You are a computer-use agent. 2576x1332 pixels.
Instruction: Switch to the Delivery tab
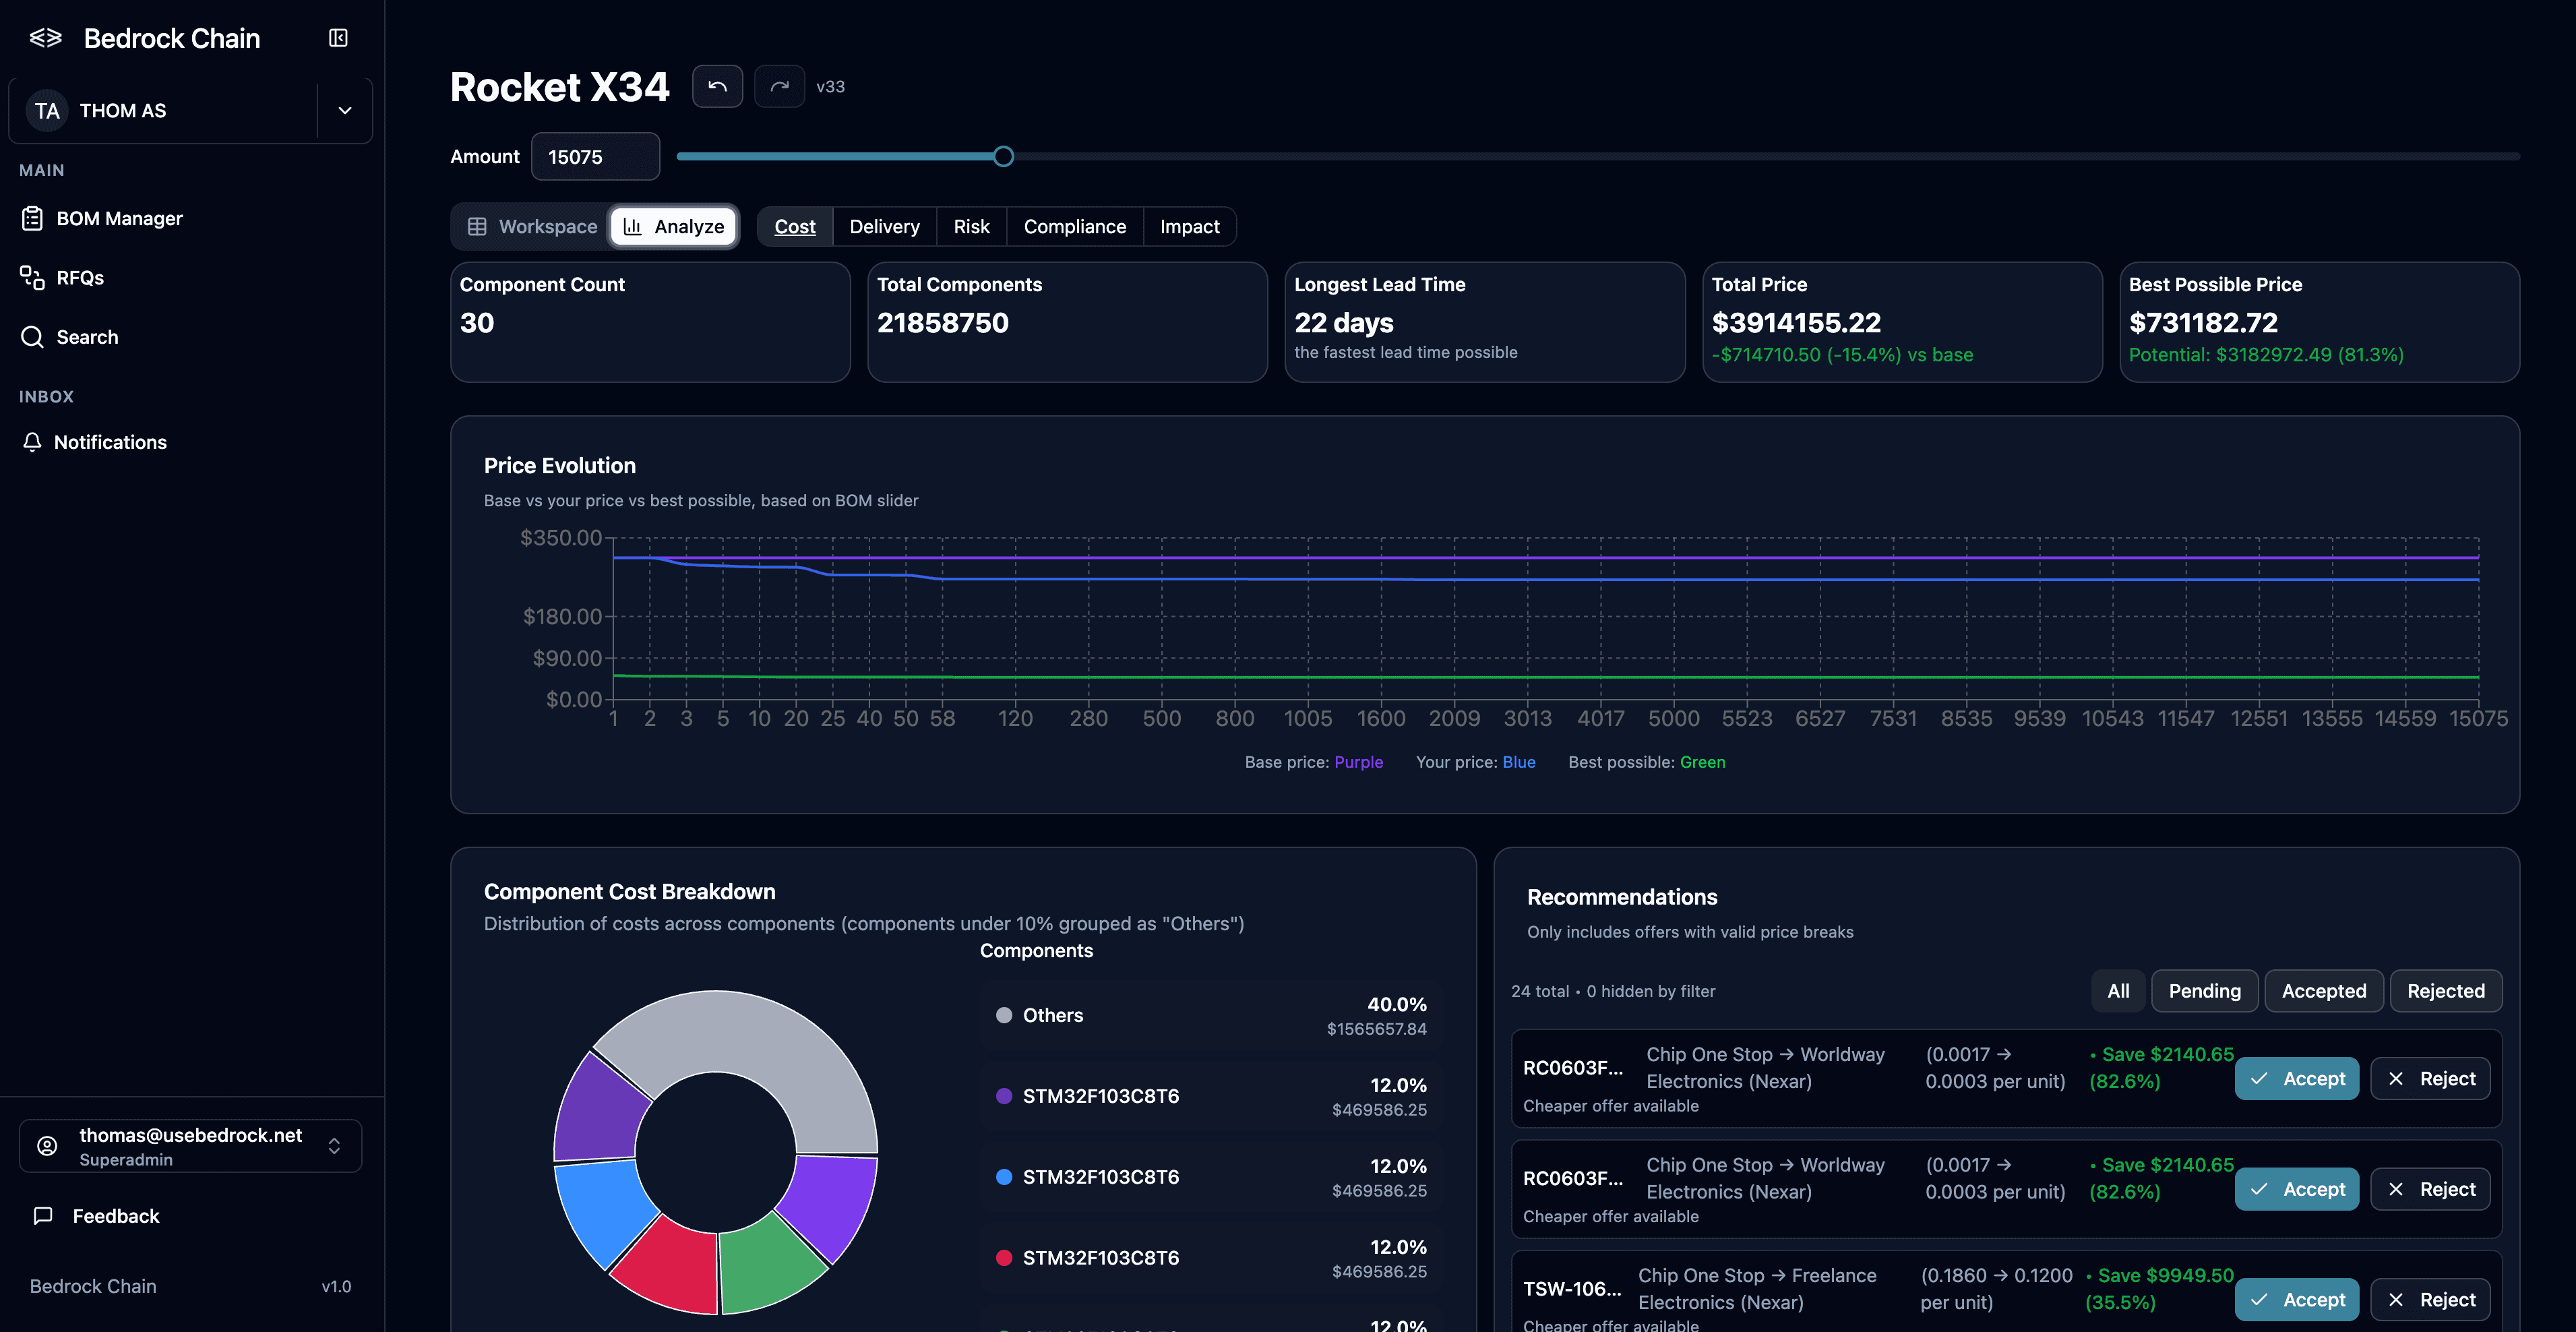(x=884, y=226)
